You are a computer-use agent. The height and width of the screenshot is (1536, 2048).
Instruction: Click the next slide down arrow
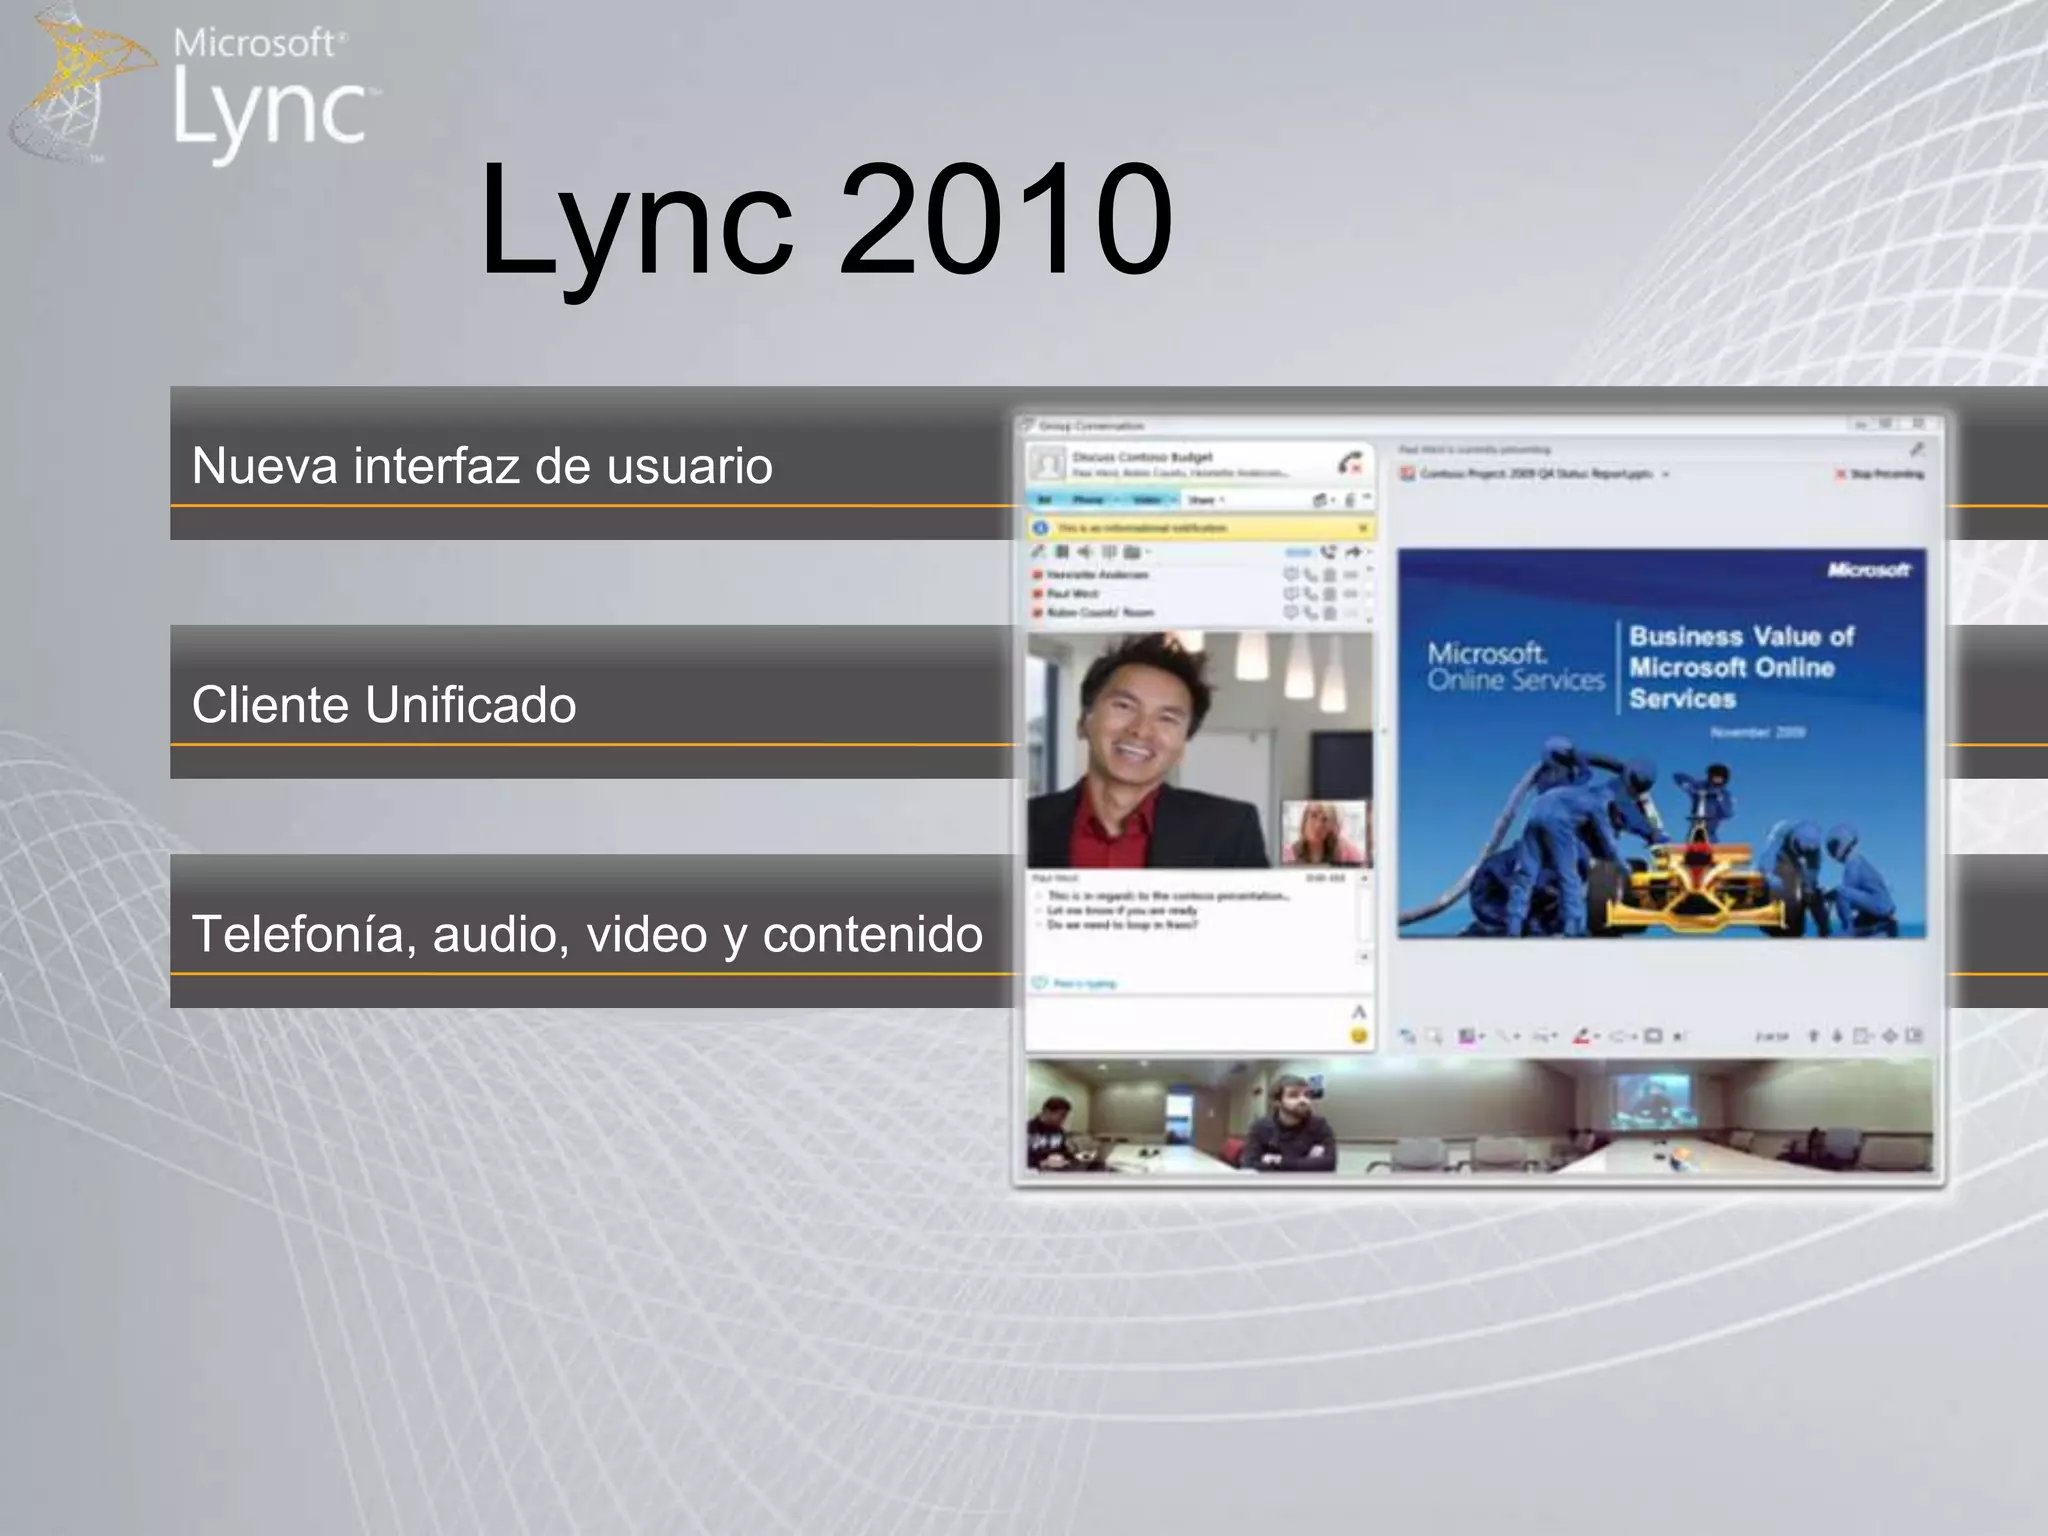1837,1036
